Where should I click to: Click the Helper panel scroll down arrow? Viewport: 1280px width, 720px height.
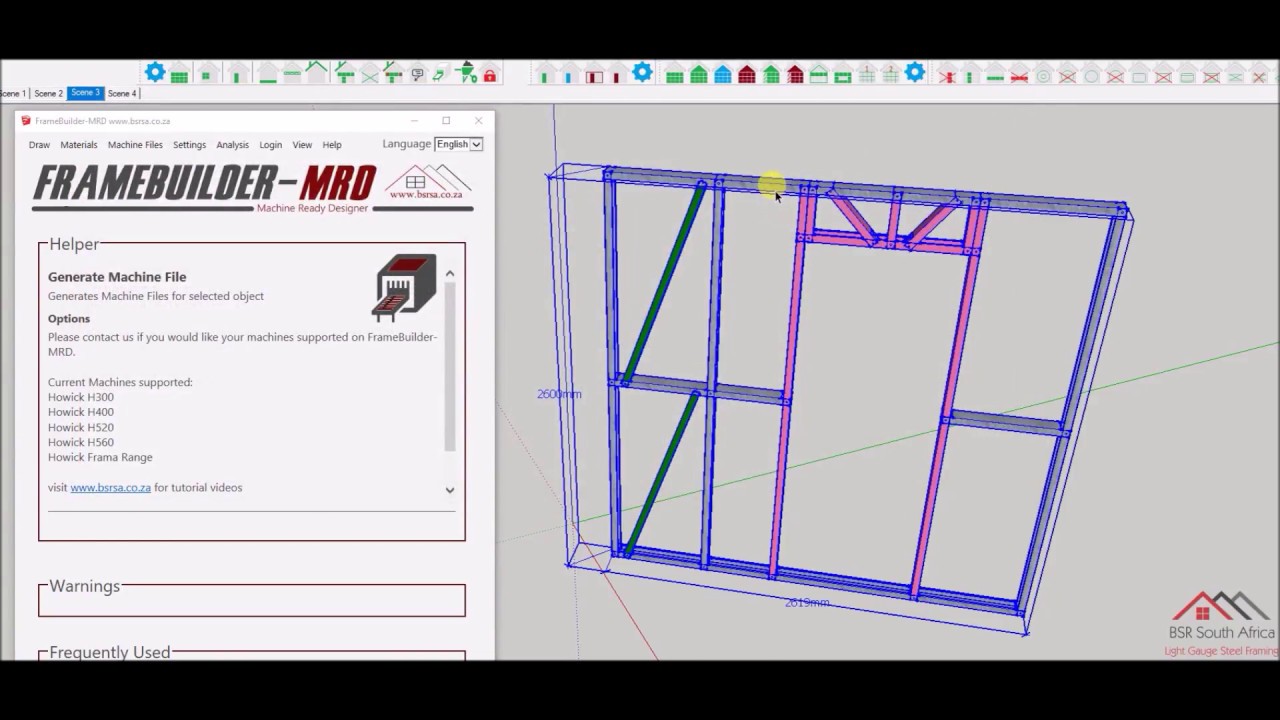pyautogui.click(x=450, y=490)
